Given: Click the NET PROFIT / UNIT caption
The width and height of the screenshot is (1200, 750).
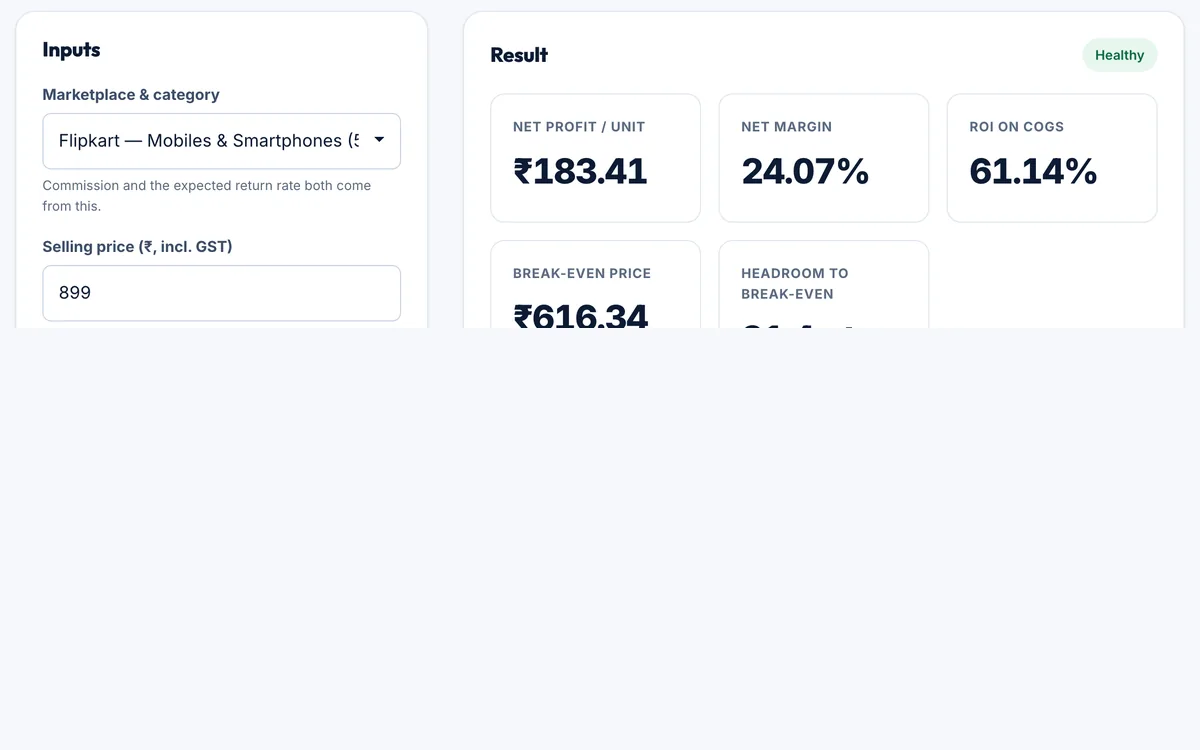Looking at the screenshot, I should pyautogui.click(x=579, y=127).
